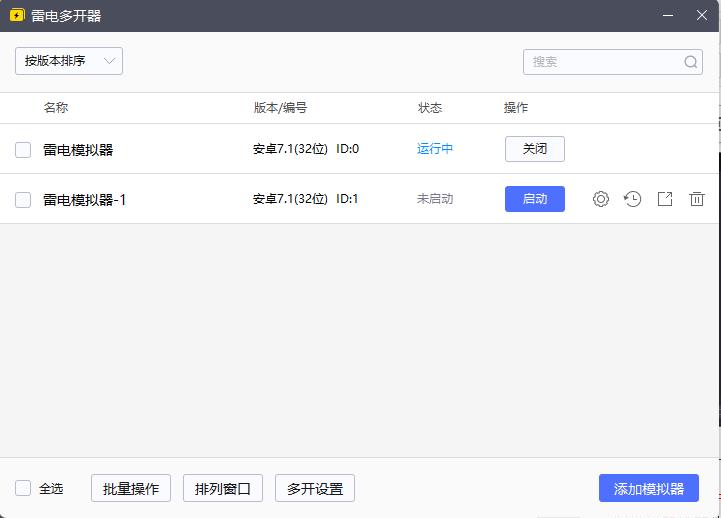Enable the 全选 select-all checkbox
Screen dimensions: 721x518
click(23, 488)
